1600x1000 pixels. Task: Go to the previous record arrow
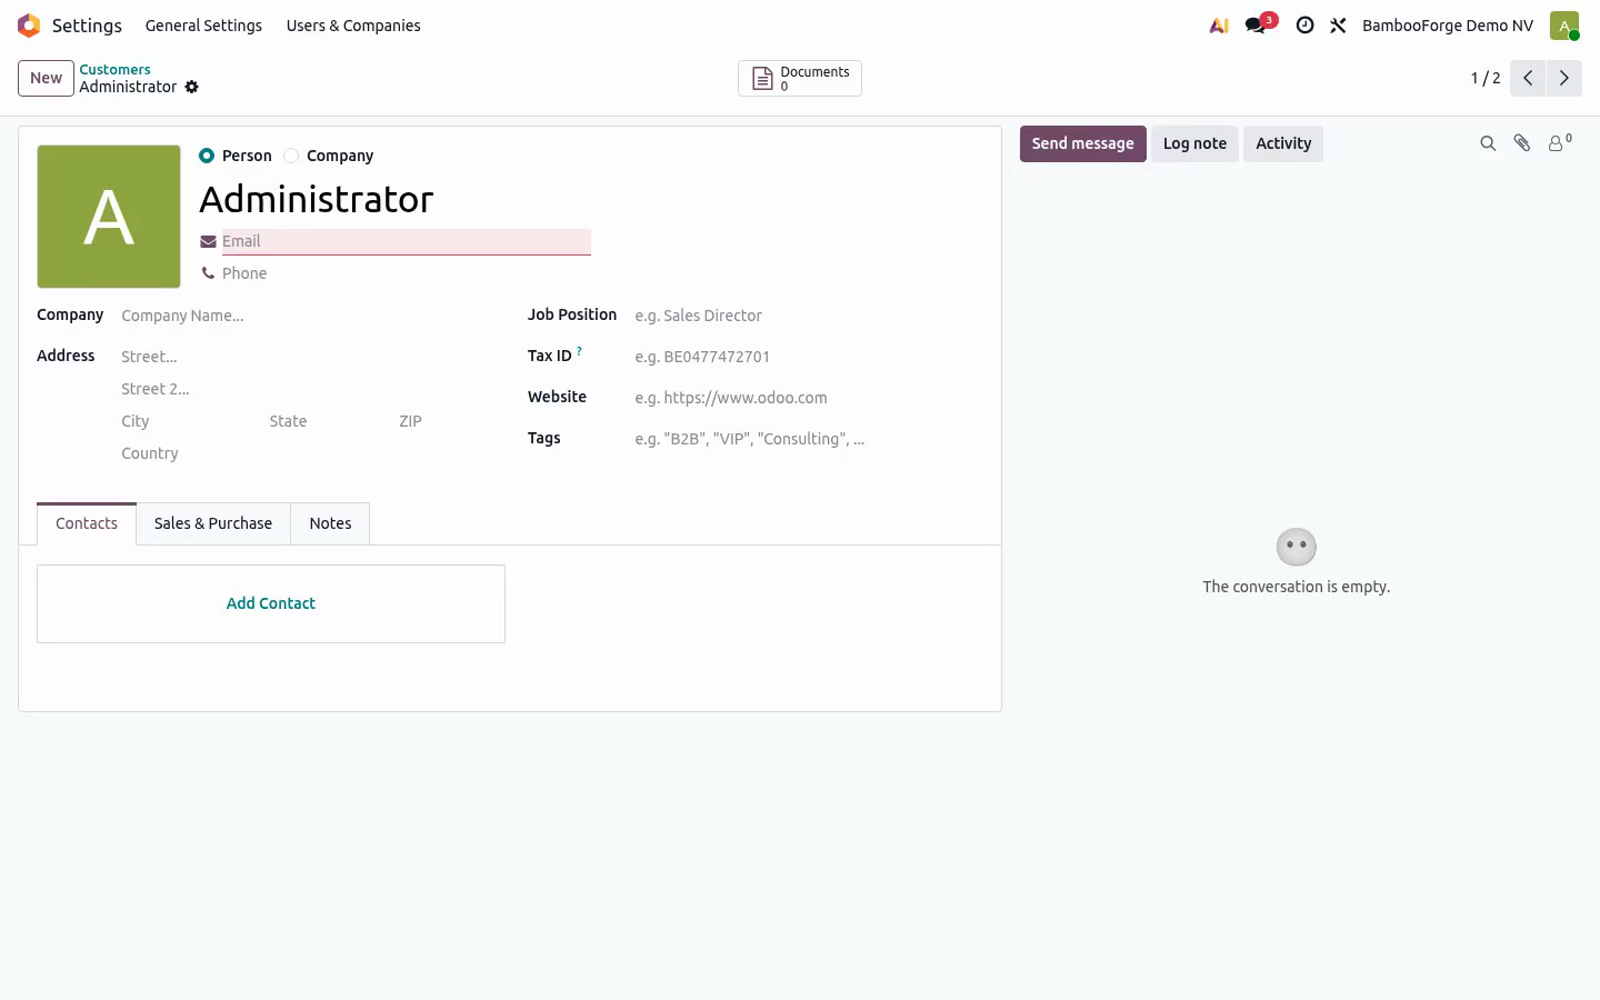1528,78
